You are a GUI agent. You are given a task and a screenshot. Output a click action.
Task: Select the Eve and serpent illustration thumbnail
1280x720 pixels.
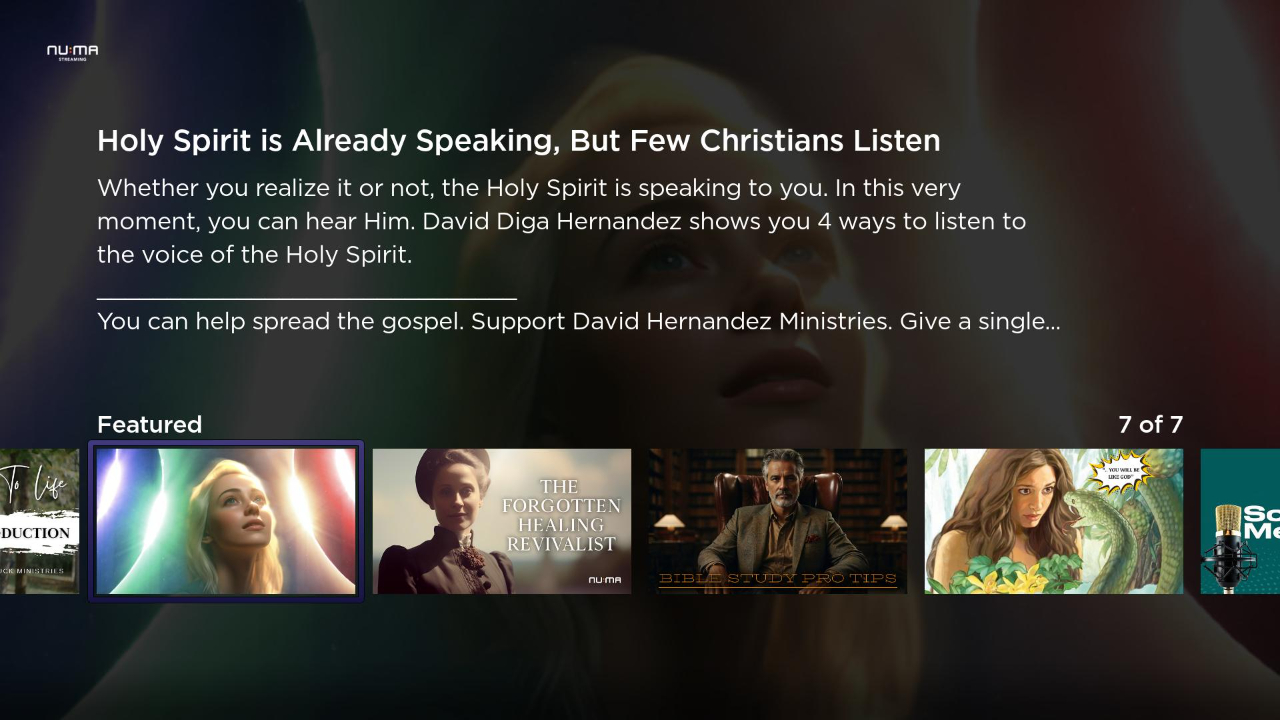tap(1054, 521)
